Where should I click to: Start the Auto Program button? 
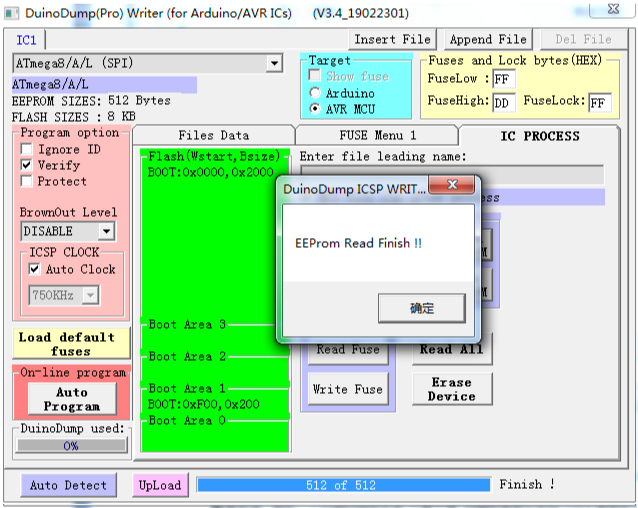tap(72, 399)
